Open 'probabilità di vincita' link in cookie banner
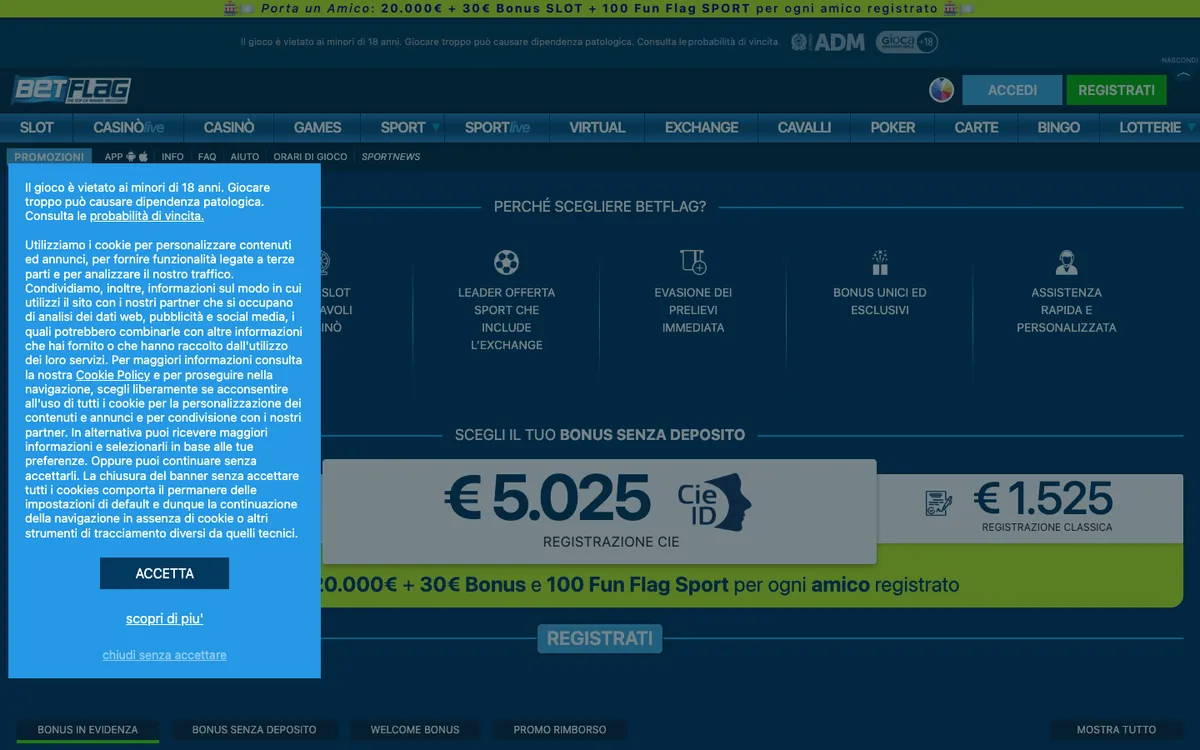 (x=147, y=216)
